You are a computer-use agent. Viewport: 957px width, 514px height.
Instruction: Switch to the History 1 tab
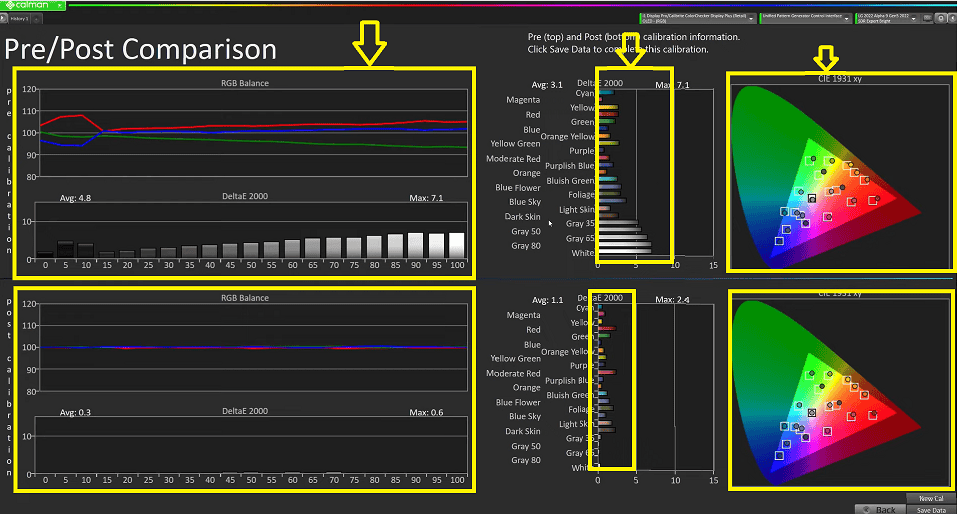(x=20, y=18)
